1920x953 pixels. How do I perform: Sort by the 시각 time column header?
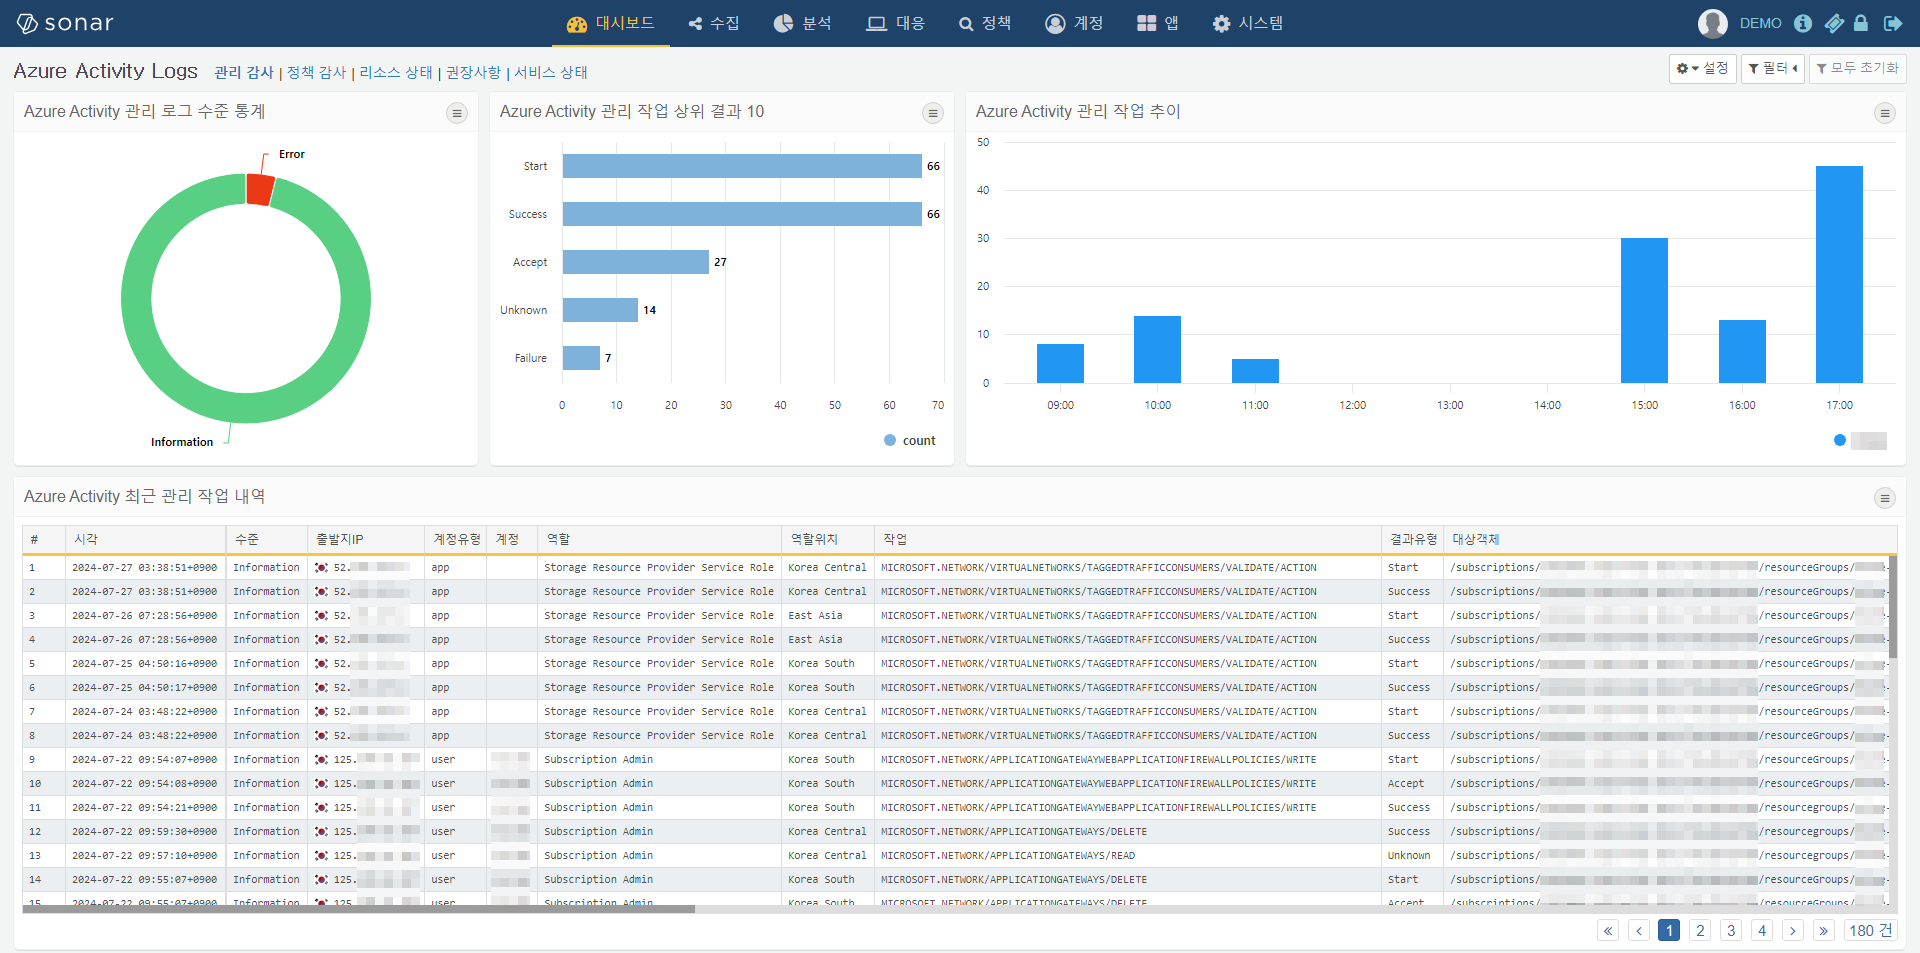click(x=145, y=539)
